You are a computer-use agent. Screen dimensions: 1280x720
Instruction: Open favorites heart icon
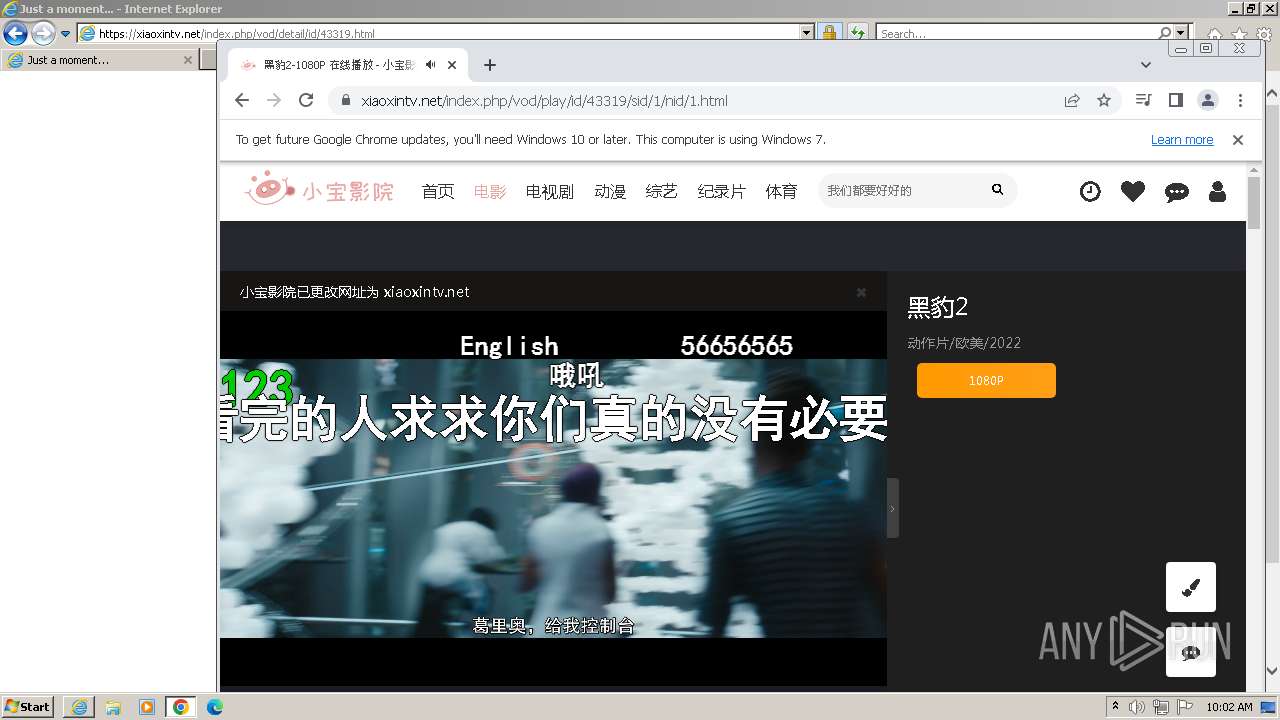[1133, 191]
